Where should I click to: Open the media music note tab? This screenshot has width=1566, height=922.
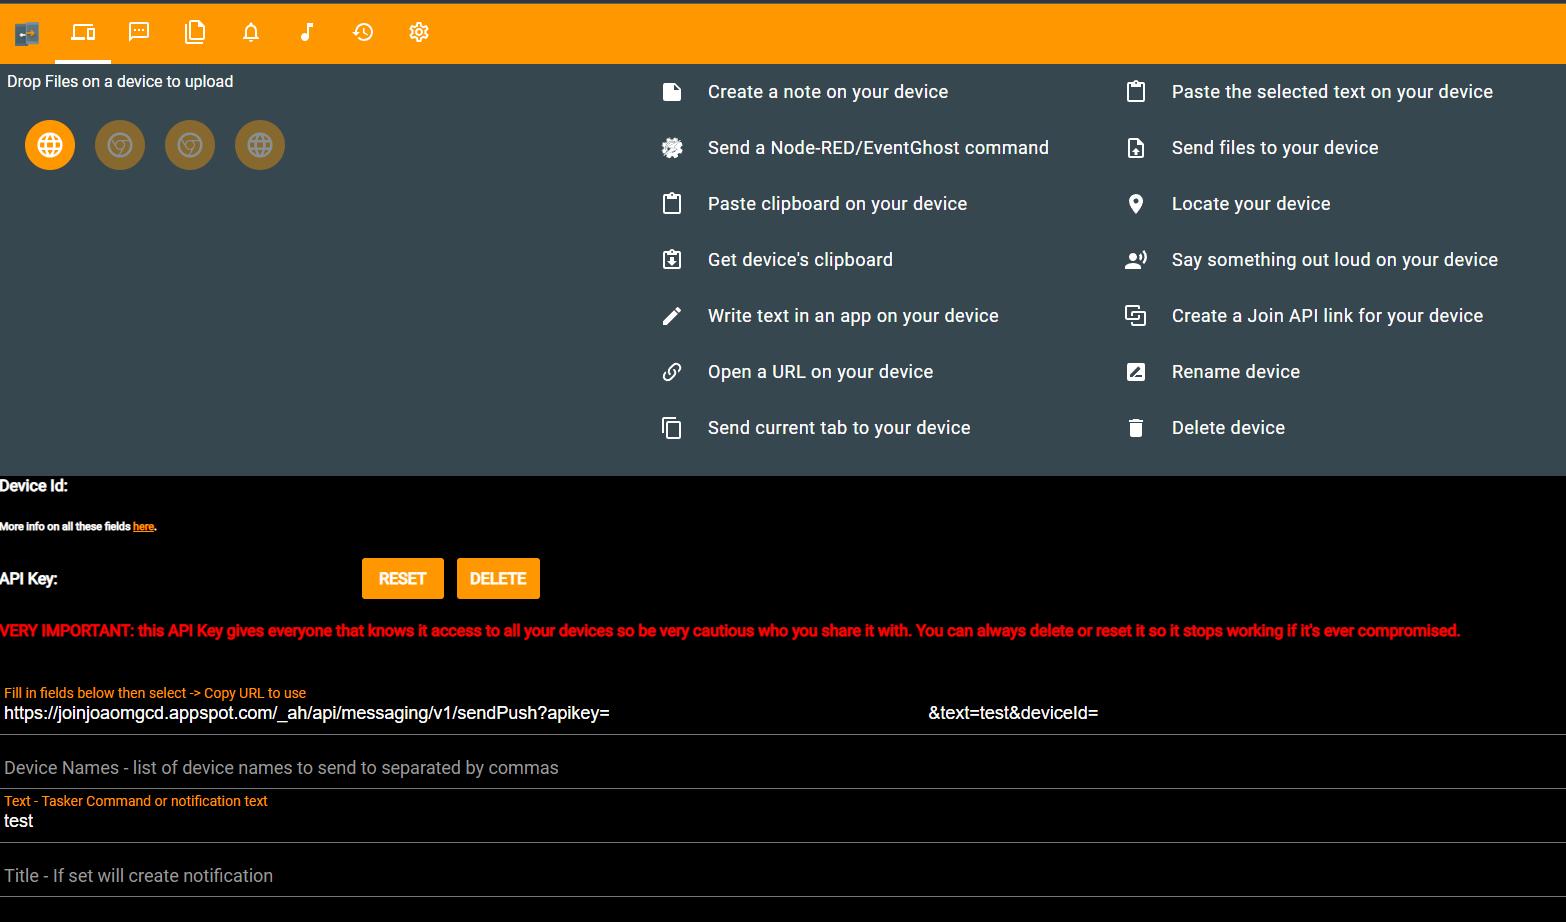tap(307, 32)
